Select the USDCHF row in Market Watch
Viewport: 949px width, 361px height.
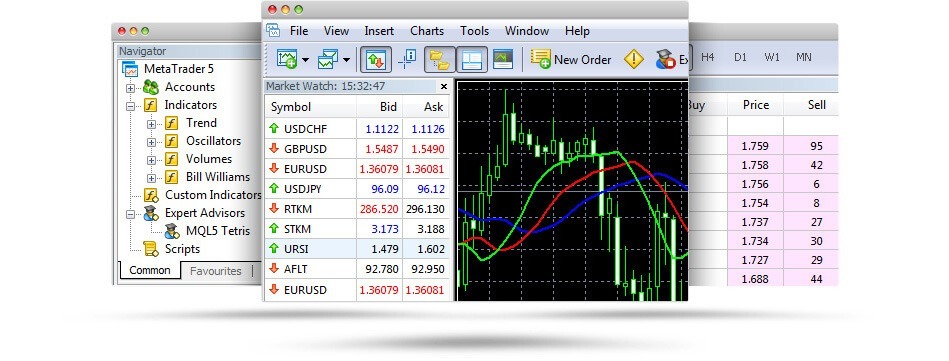pos(358,128)
